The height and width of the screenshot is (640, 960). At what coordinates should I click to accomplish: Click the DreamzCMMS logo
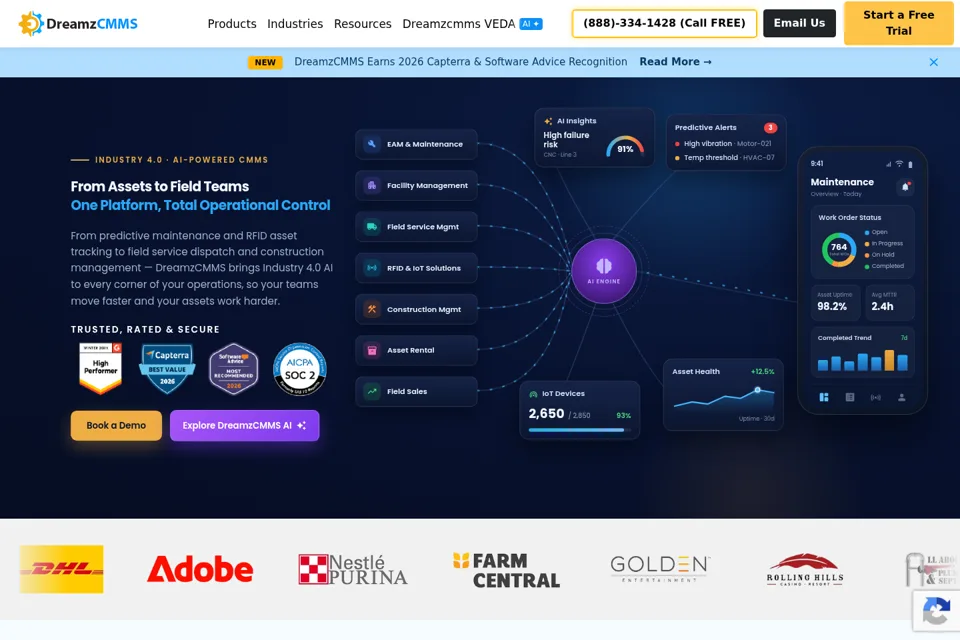pyautogui.click(x=78, y=24)
